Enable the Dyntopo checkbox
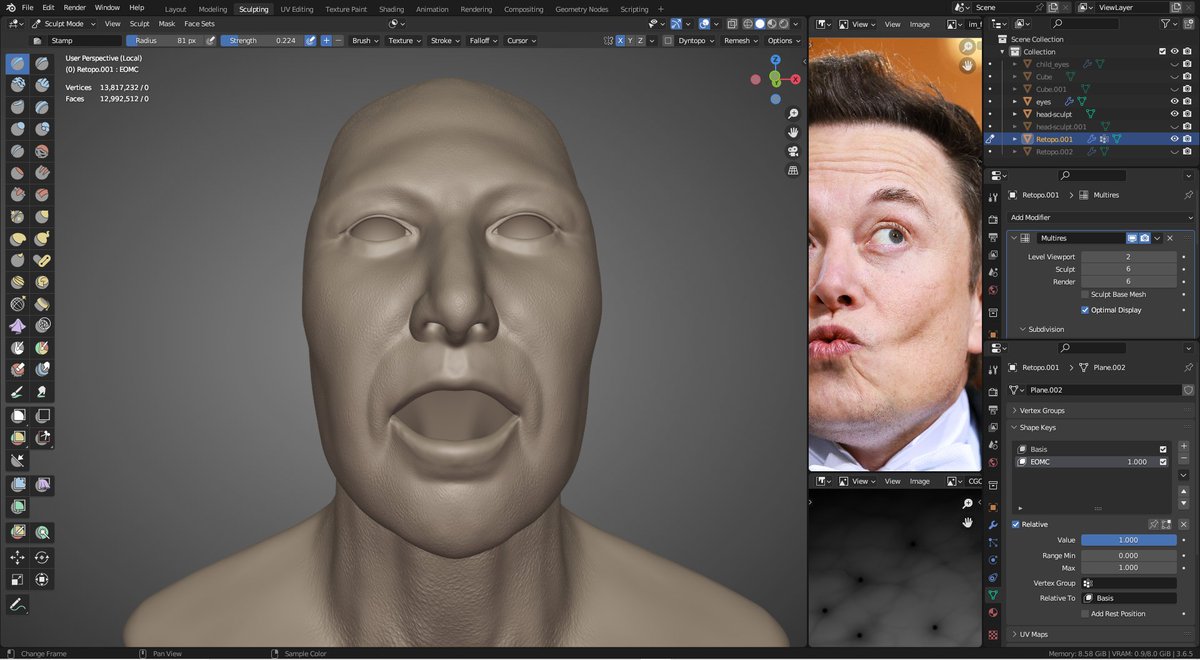Image resolution: width=1200 pixels, height=660 pixels. (668, 41)
